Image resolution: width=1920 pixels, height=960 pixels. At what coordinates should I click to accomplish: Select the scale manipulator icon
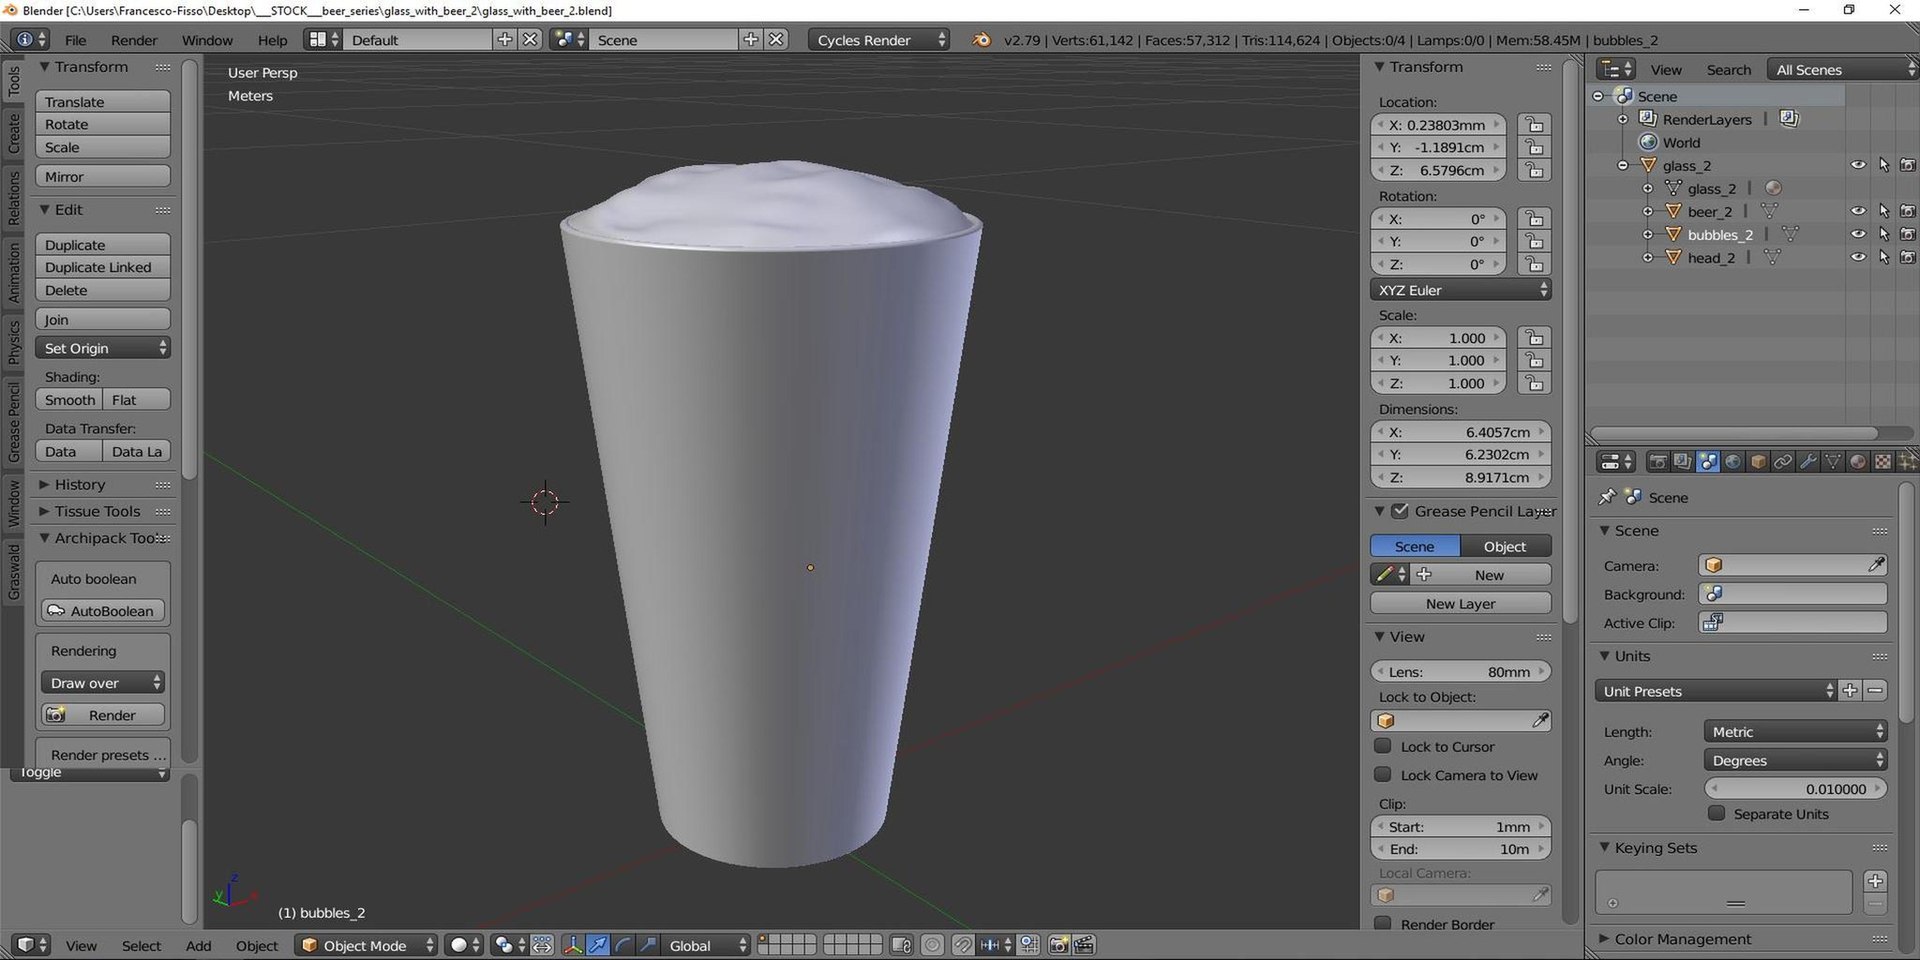pos(648,945)
